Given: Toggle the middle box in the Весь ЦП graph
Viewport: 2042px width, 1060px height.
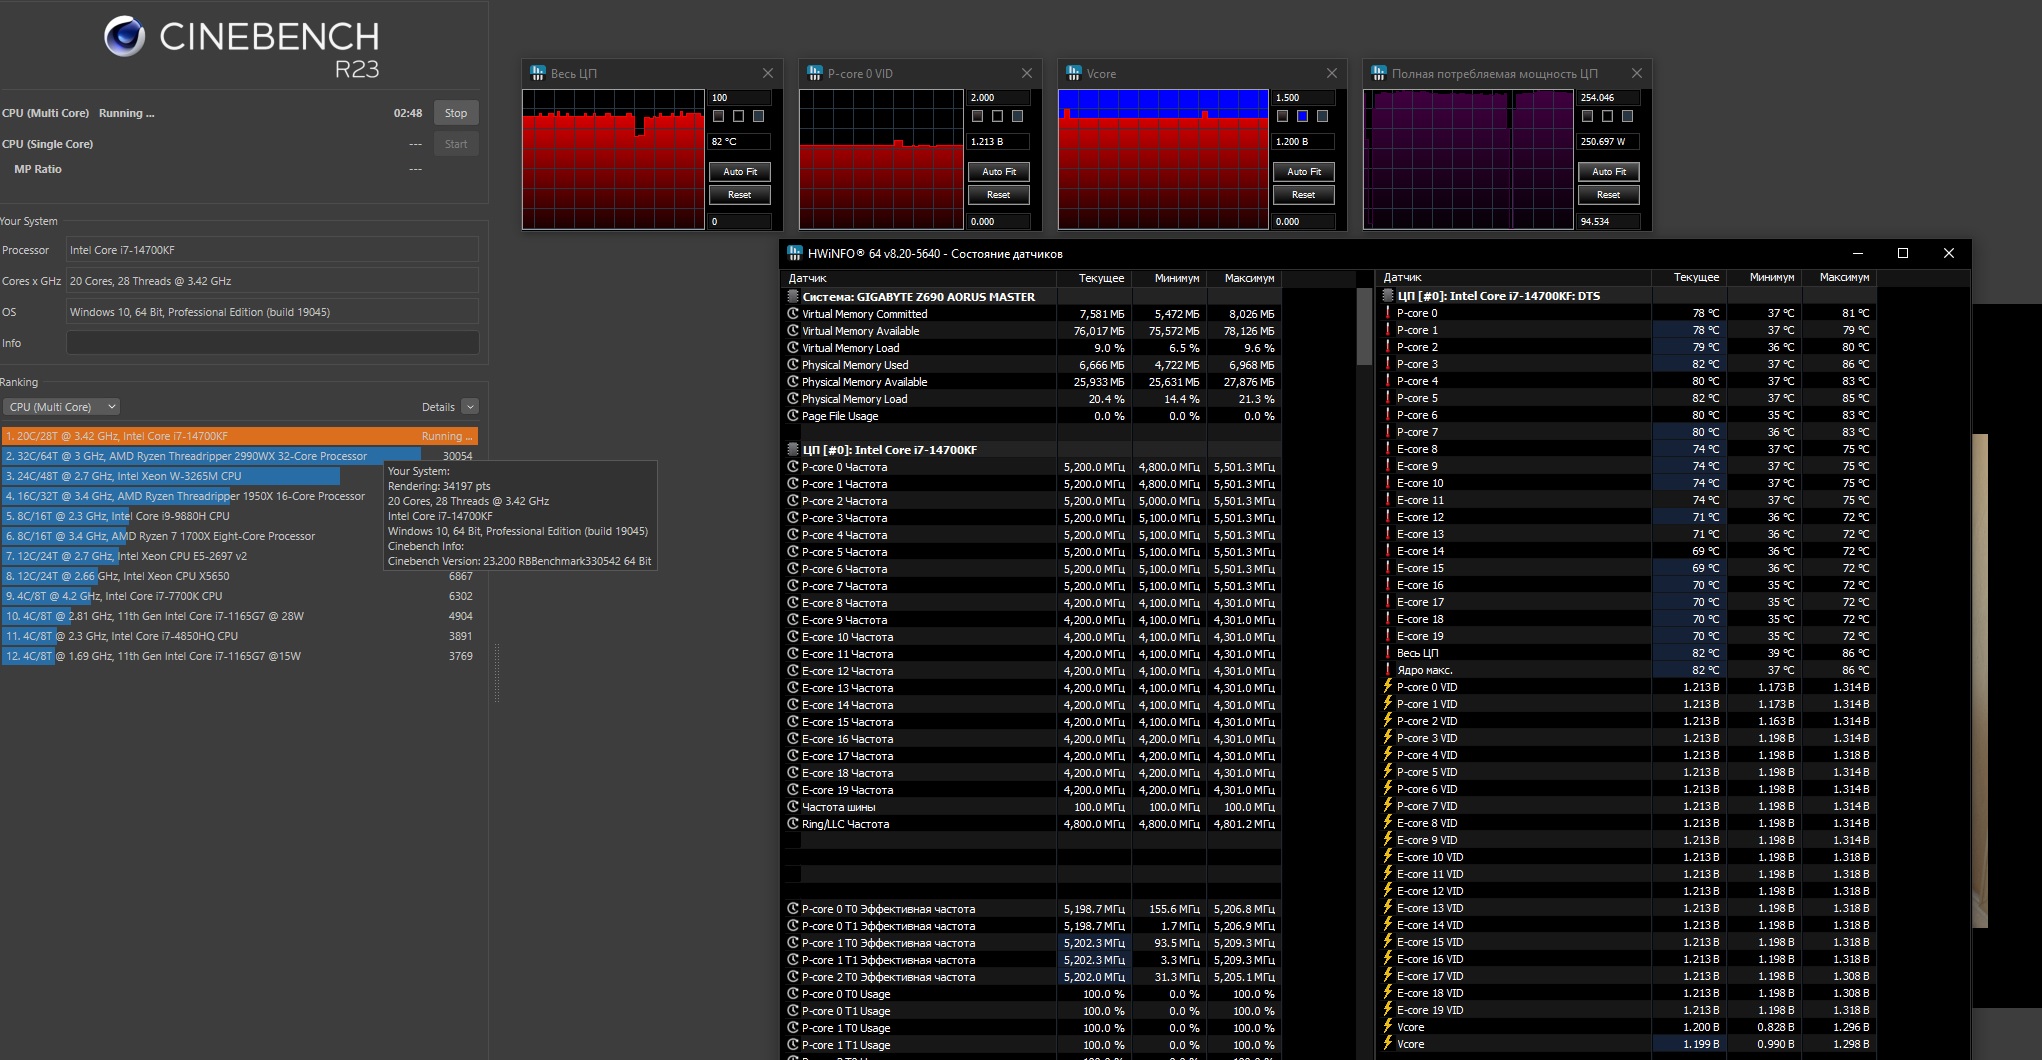Looking at the screenshot, I should click(738, 116).
